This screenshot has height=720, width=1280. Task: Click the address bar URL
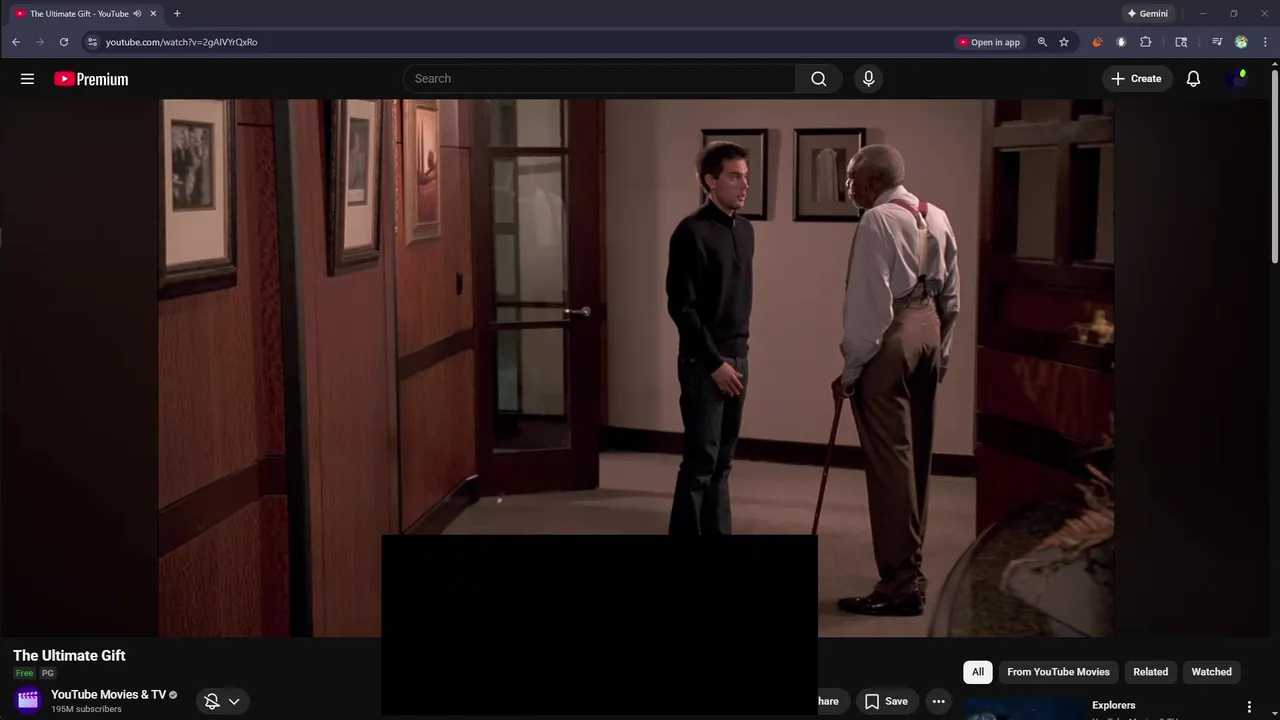181,42
